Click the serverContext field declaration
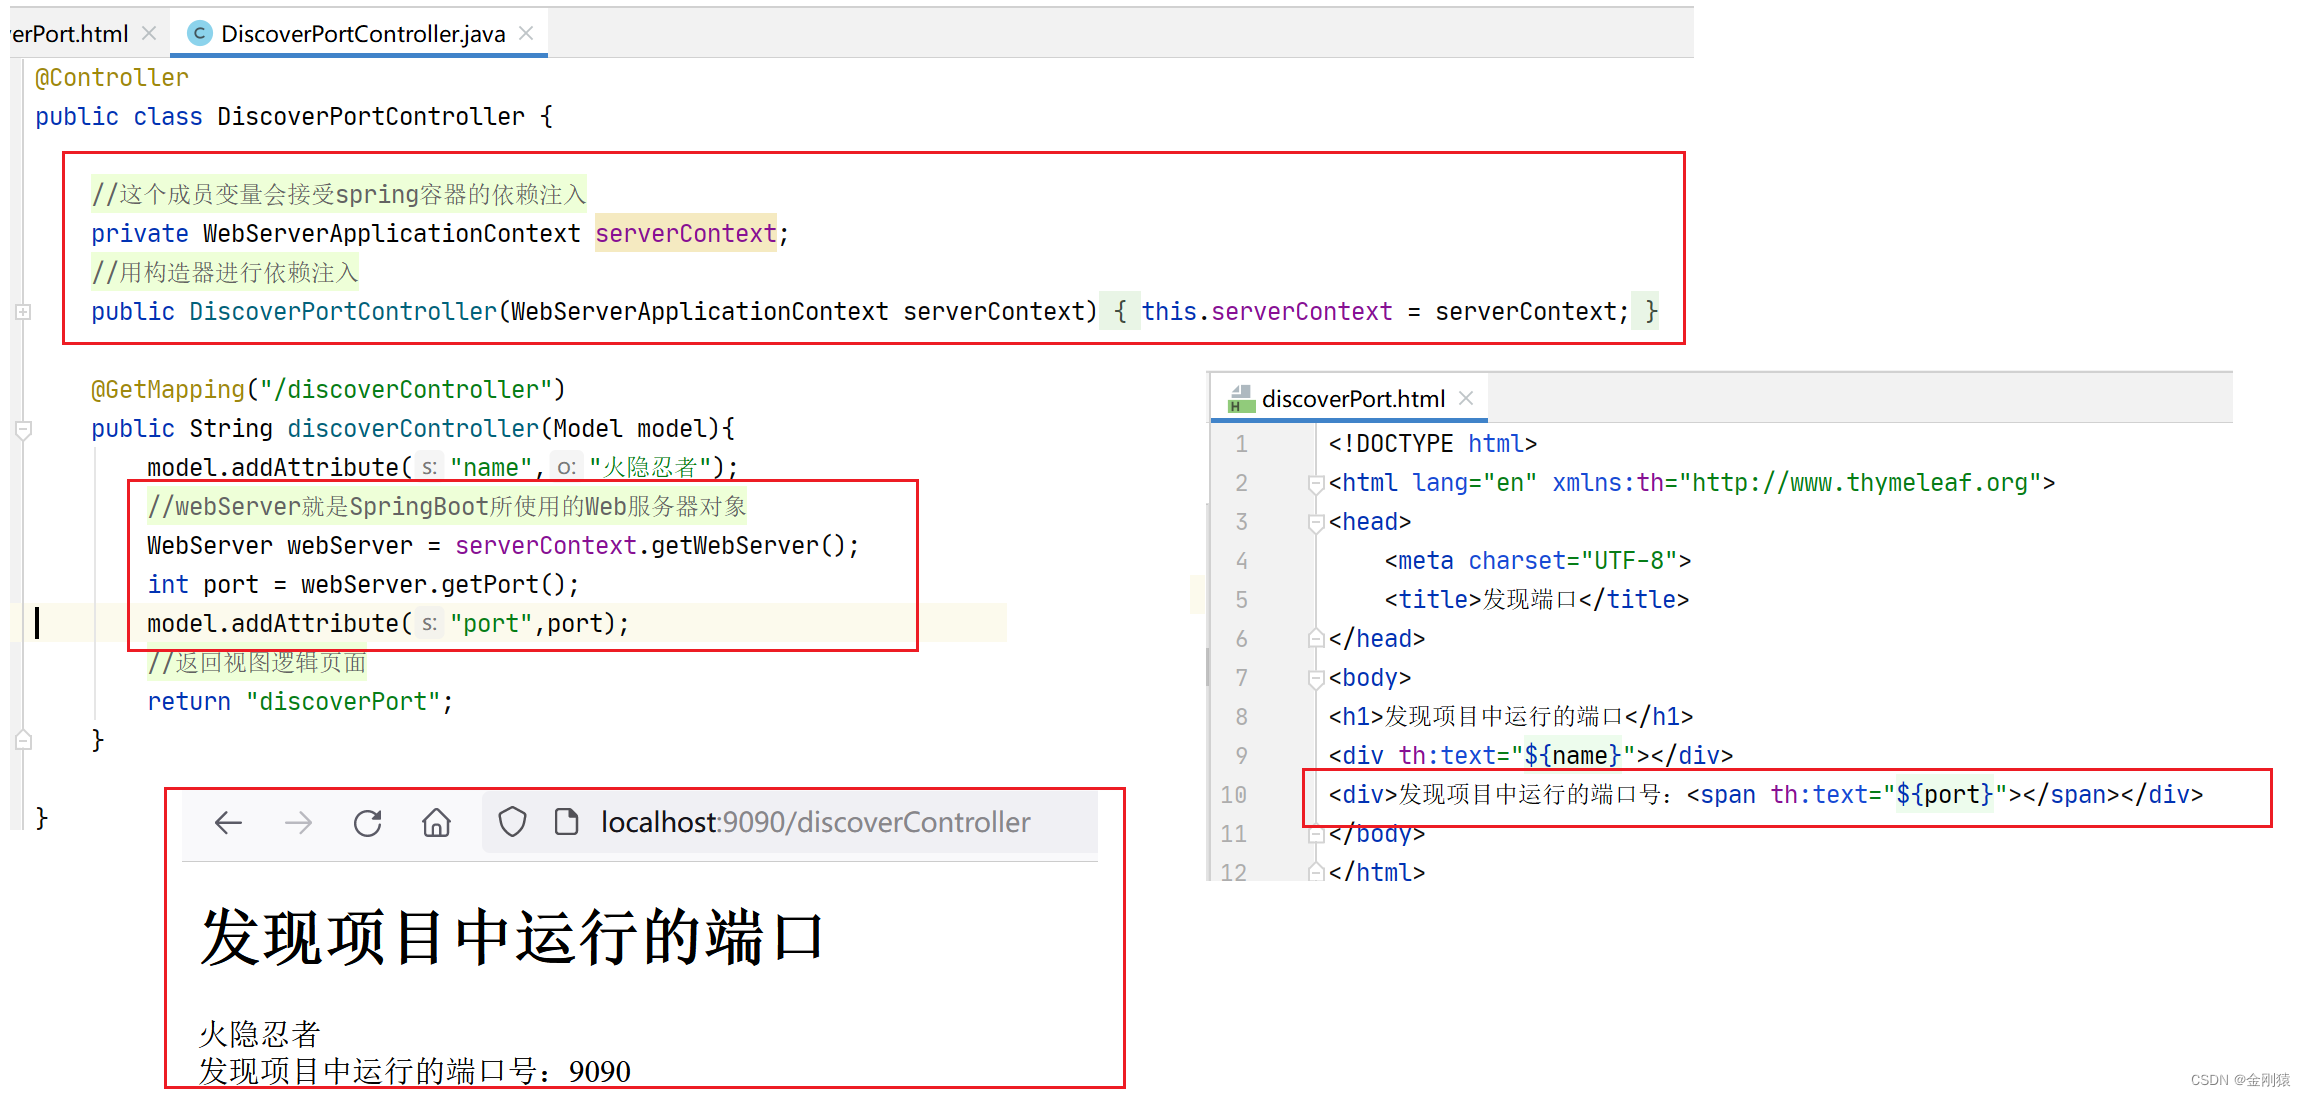 685,234
